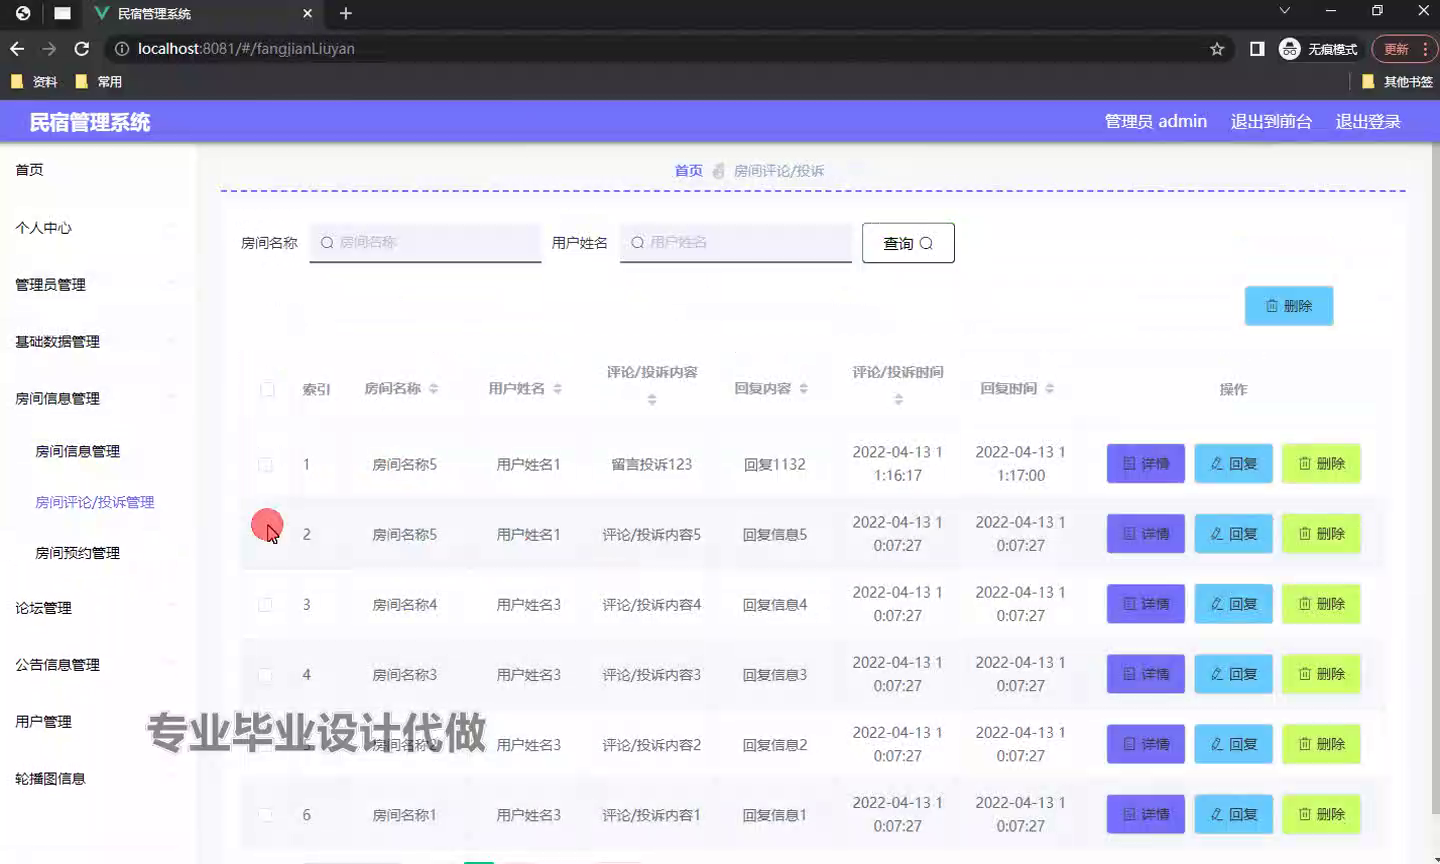1440x864 pixels.
Task: Click 回复 for 留言投诉123 row
Action: 1234,464
